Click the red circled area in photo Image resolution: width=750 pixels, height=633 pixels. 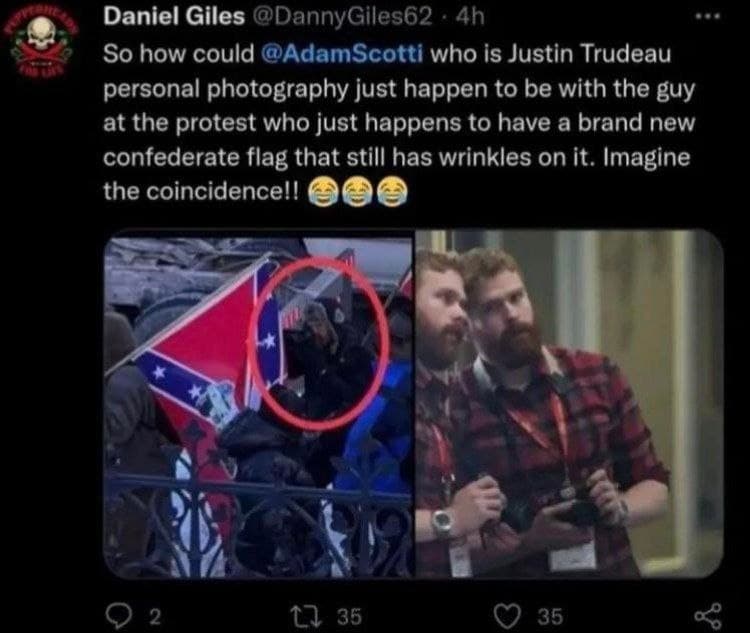point(319,343)
